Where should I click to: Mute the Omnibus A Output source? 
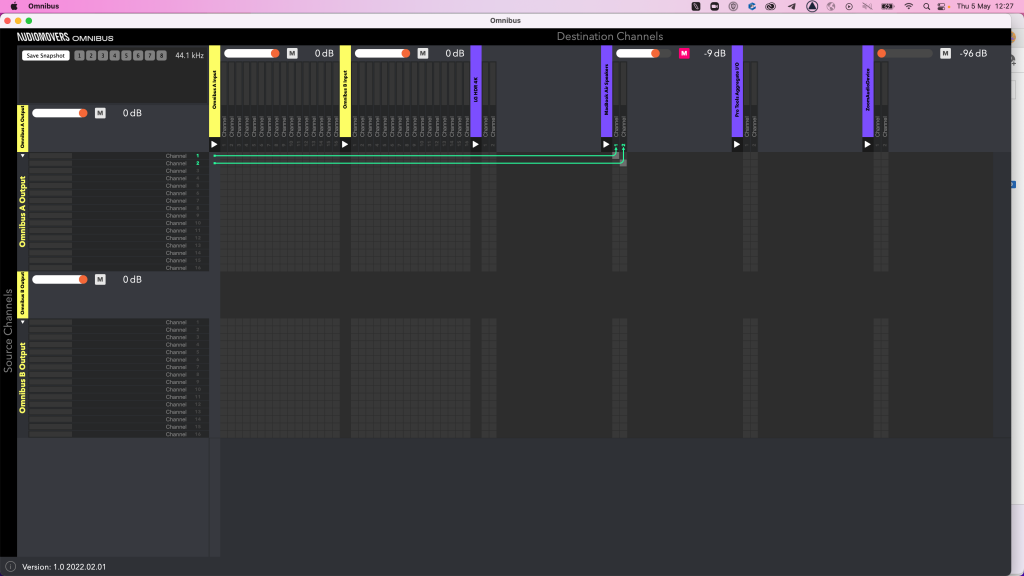point(100,113)
